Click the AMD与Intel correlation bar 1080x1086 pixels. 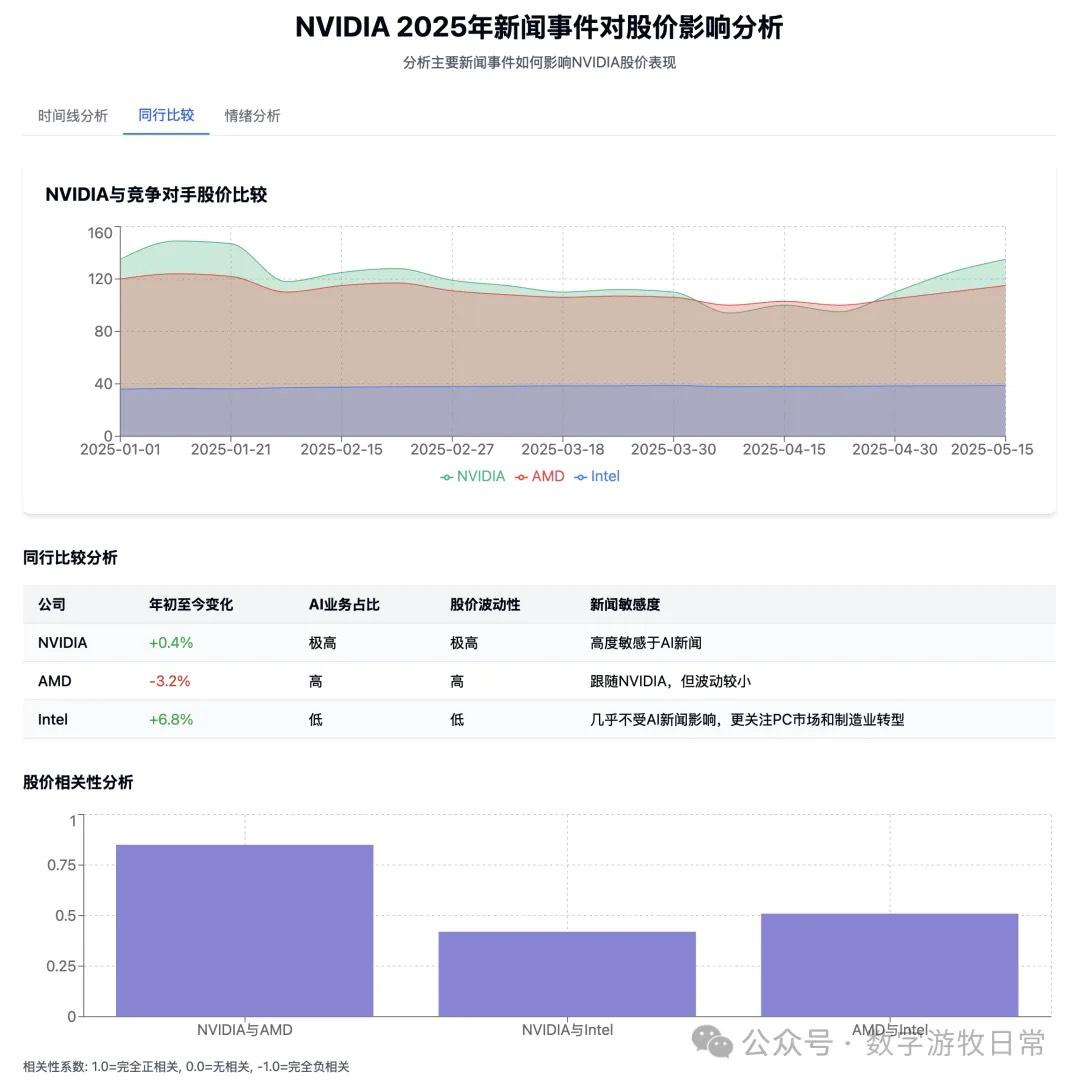[x=889, y=964]
